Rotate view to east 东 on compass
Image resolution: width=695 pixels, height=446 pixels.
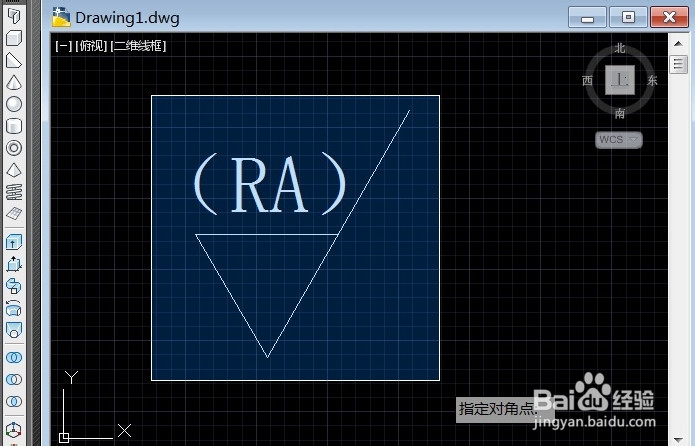652,80
